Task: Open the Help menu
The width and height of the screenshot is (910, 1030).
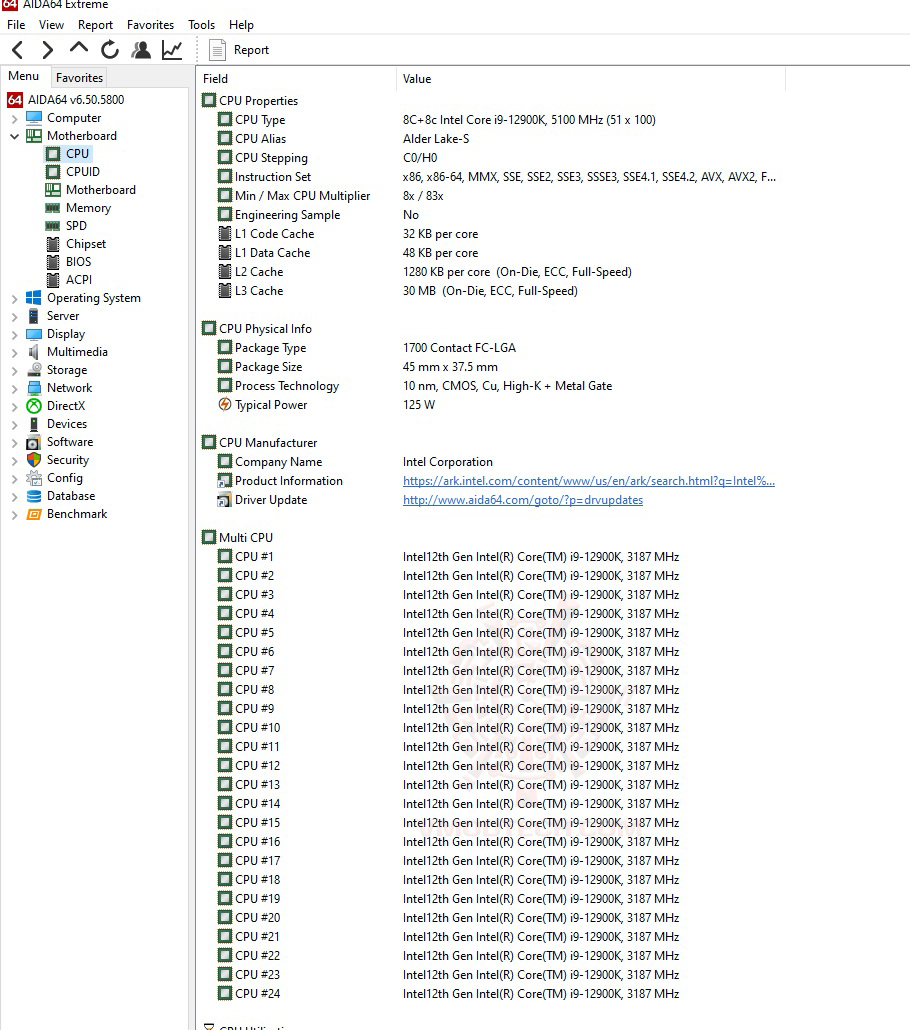Action: 241,25
